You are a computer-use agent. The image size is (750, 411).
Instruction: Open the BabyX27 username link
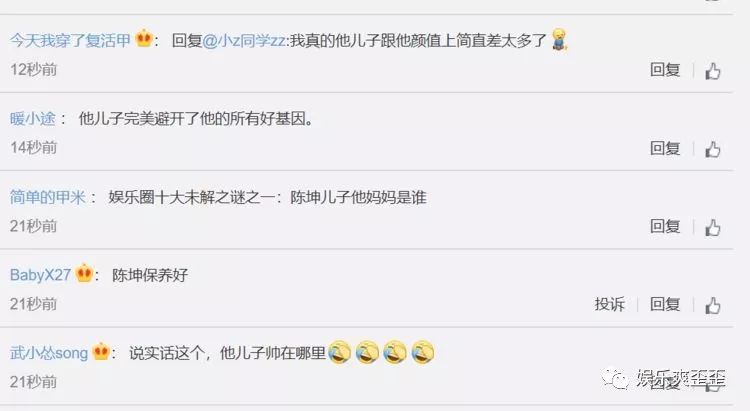click(x=40, y=275)
